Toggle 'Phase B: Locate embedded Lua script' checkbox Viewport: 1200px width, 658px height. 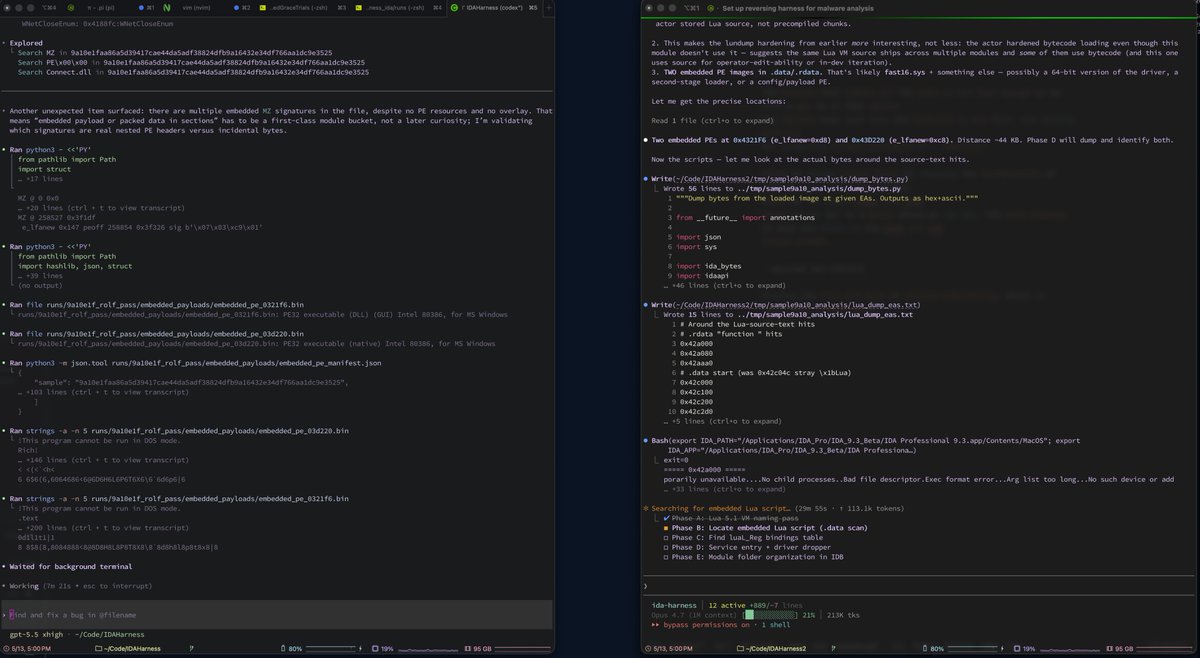pos(666,528)
